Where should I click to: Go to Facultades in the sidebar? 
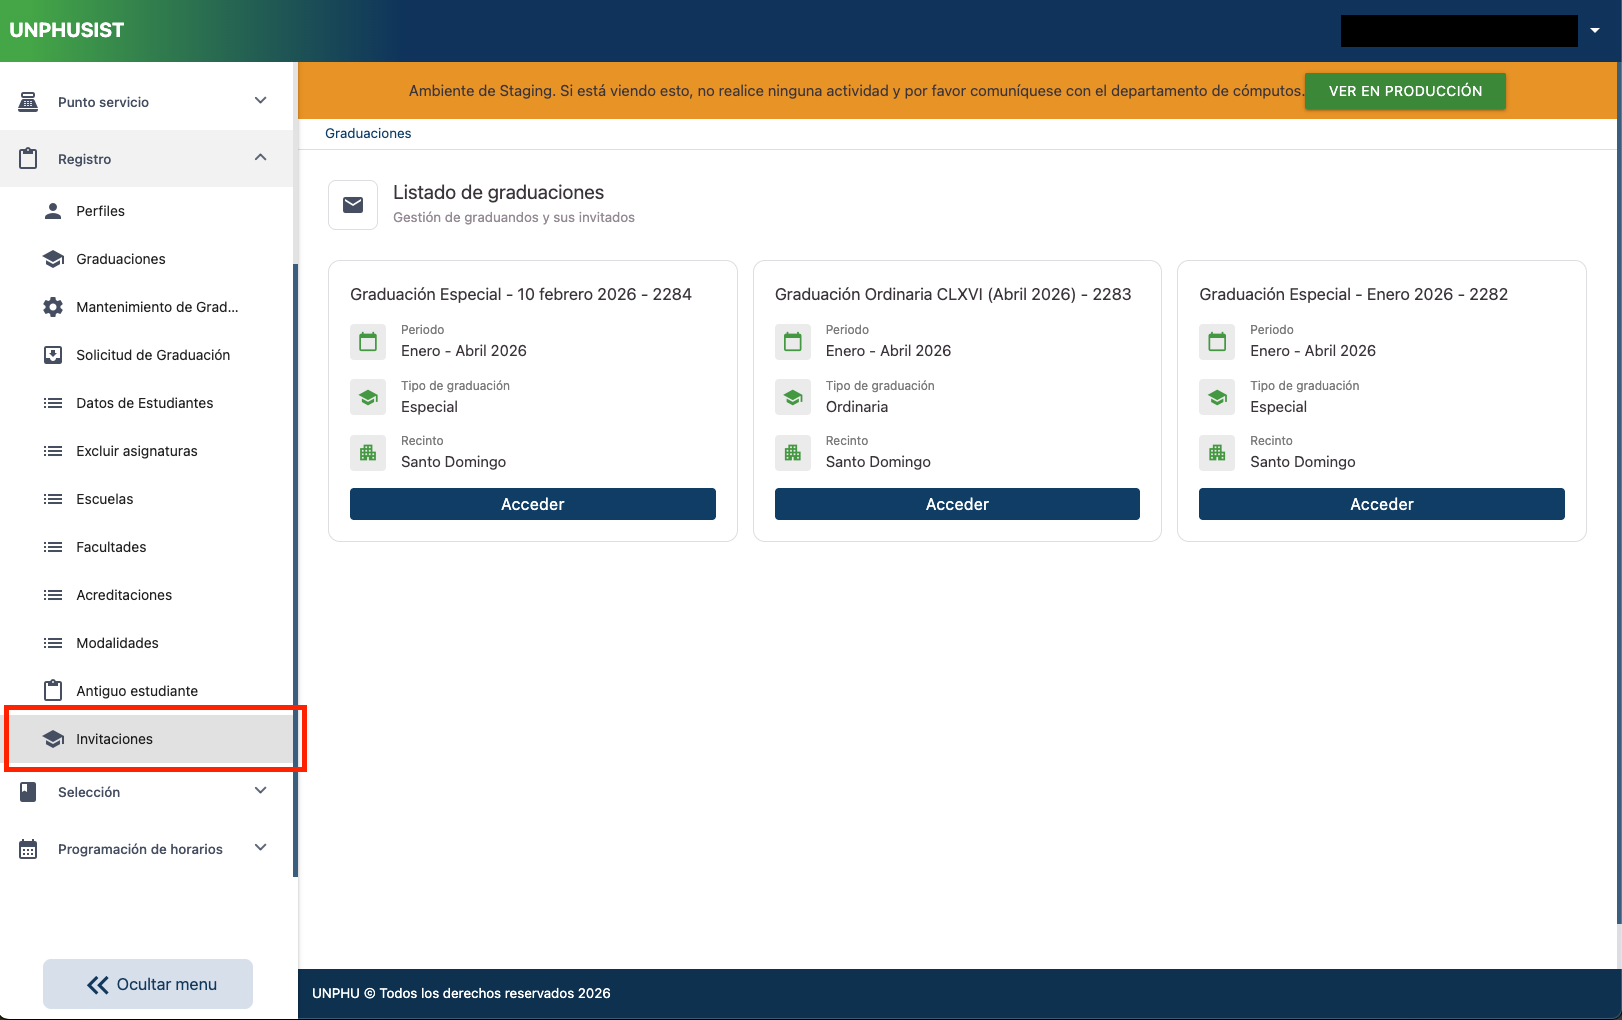point(111,547)
